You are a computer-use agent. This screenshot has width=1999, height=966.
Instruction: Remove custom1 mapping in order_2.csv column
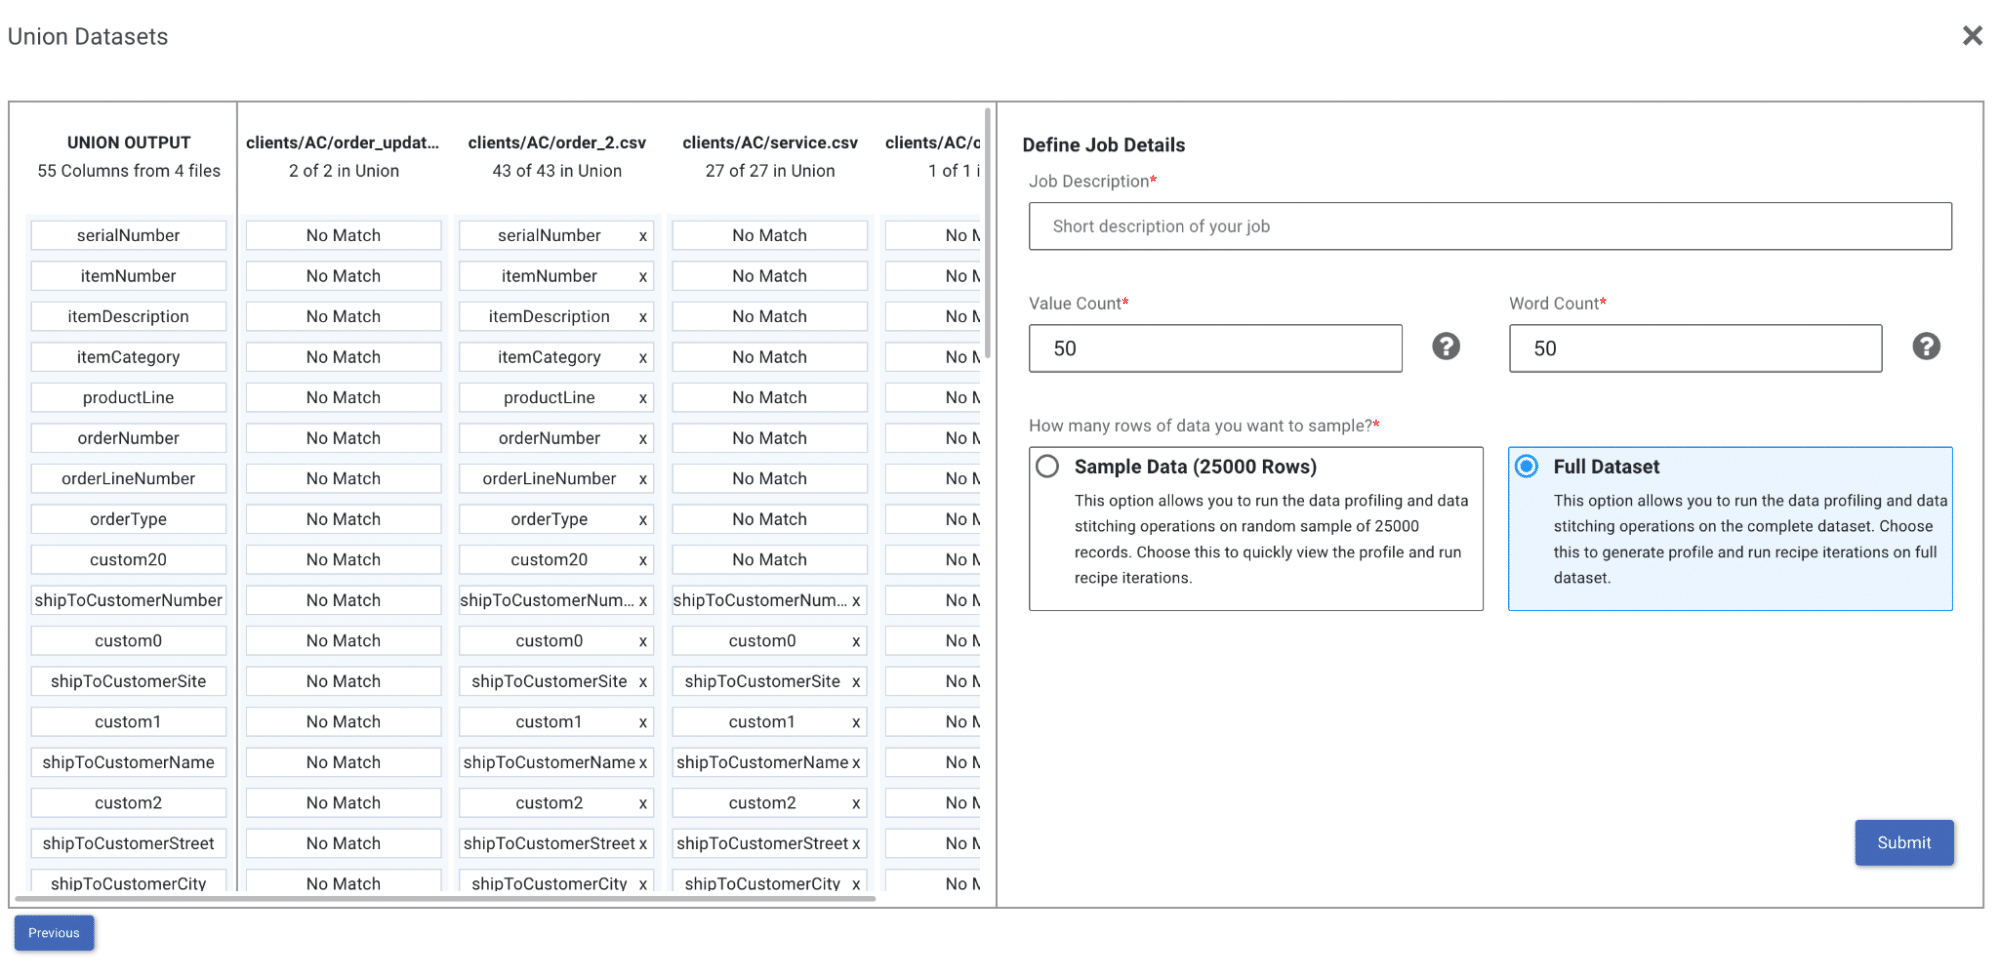(x=642, y=722)
